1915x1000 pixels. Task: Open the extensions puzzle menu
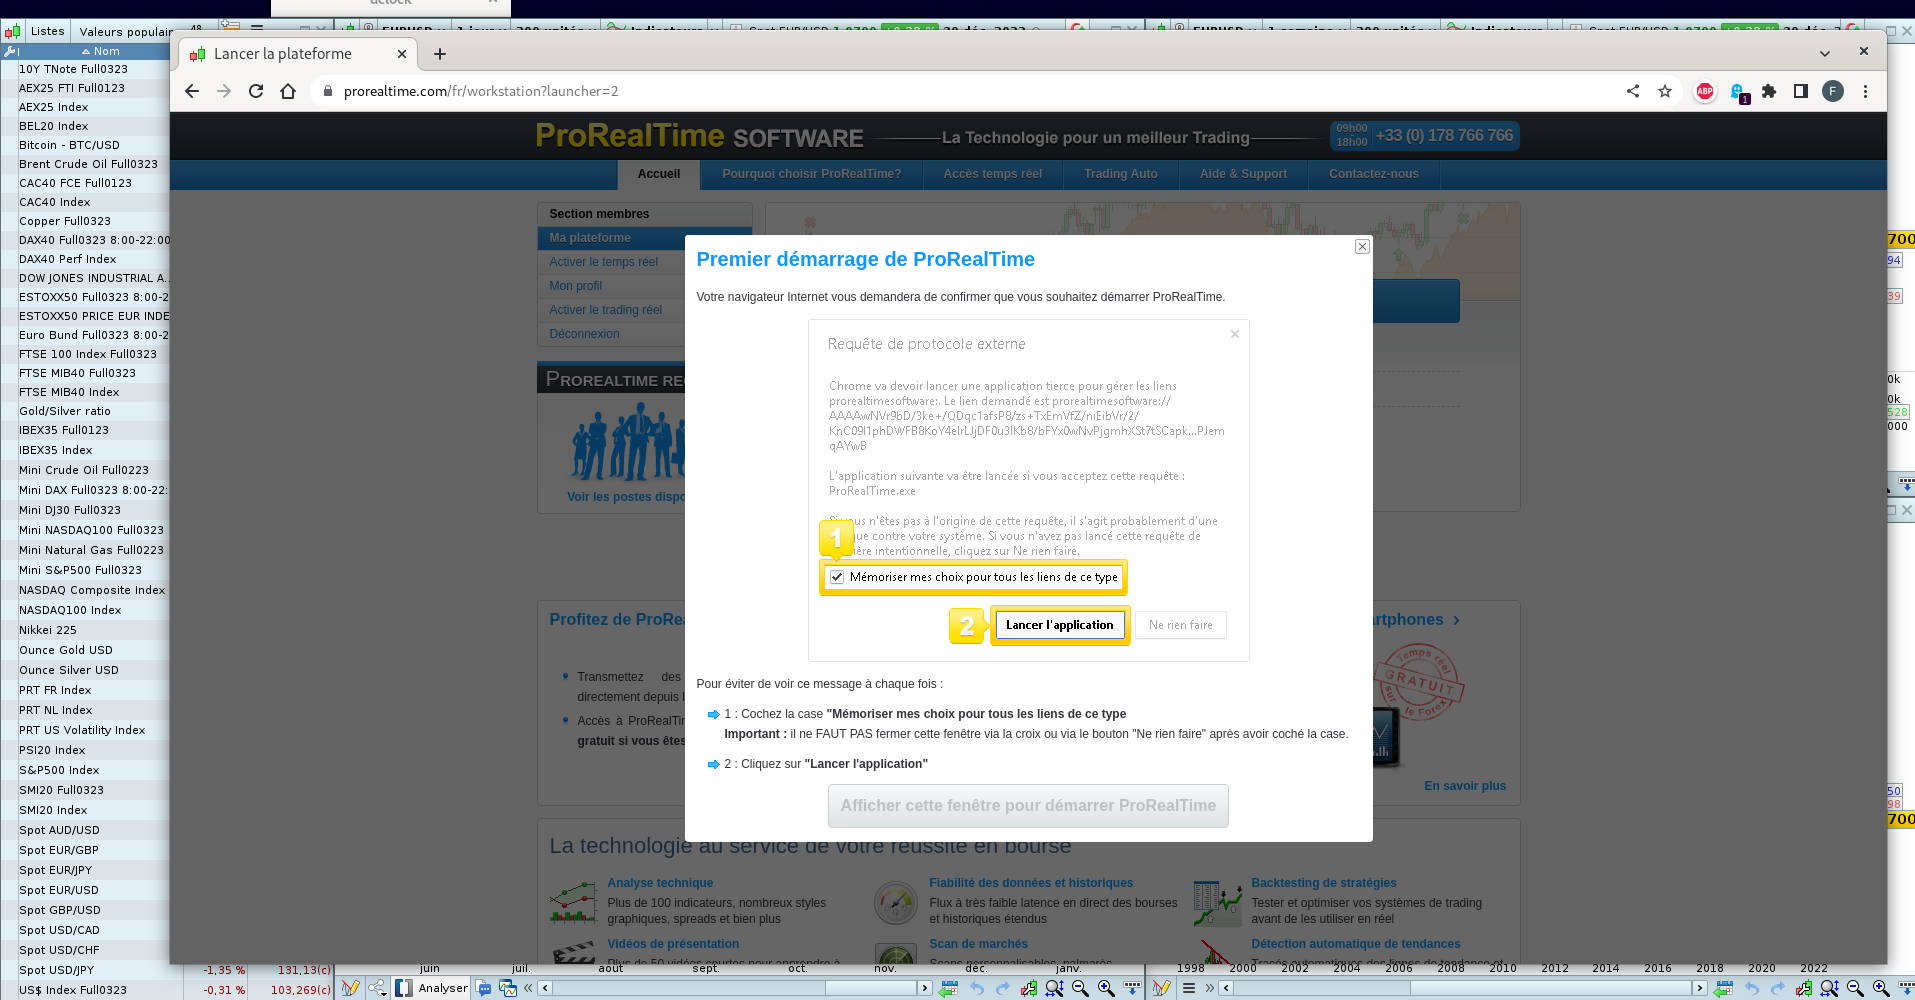click(x=1769, y=91)
